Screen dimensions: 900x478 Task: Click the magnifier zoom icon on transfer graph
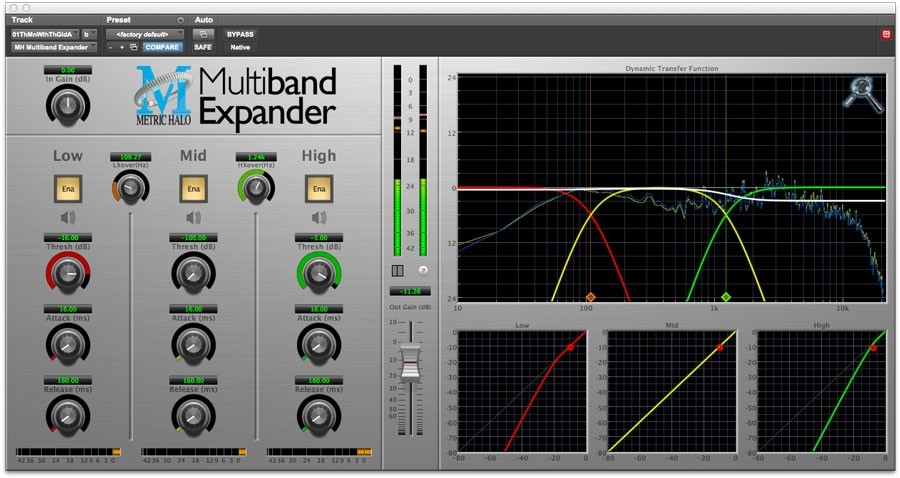863,94
